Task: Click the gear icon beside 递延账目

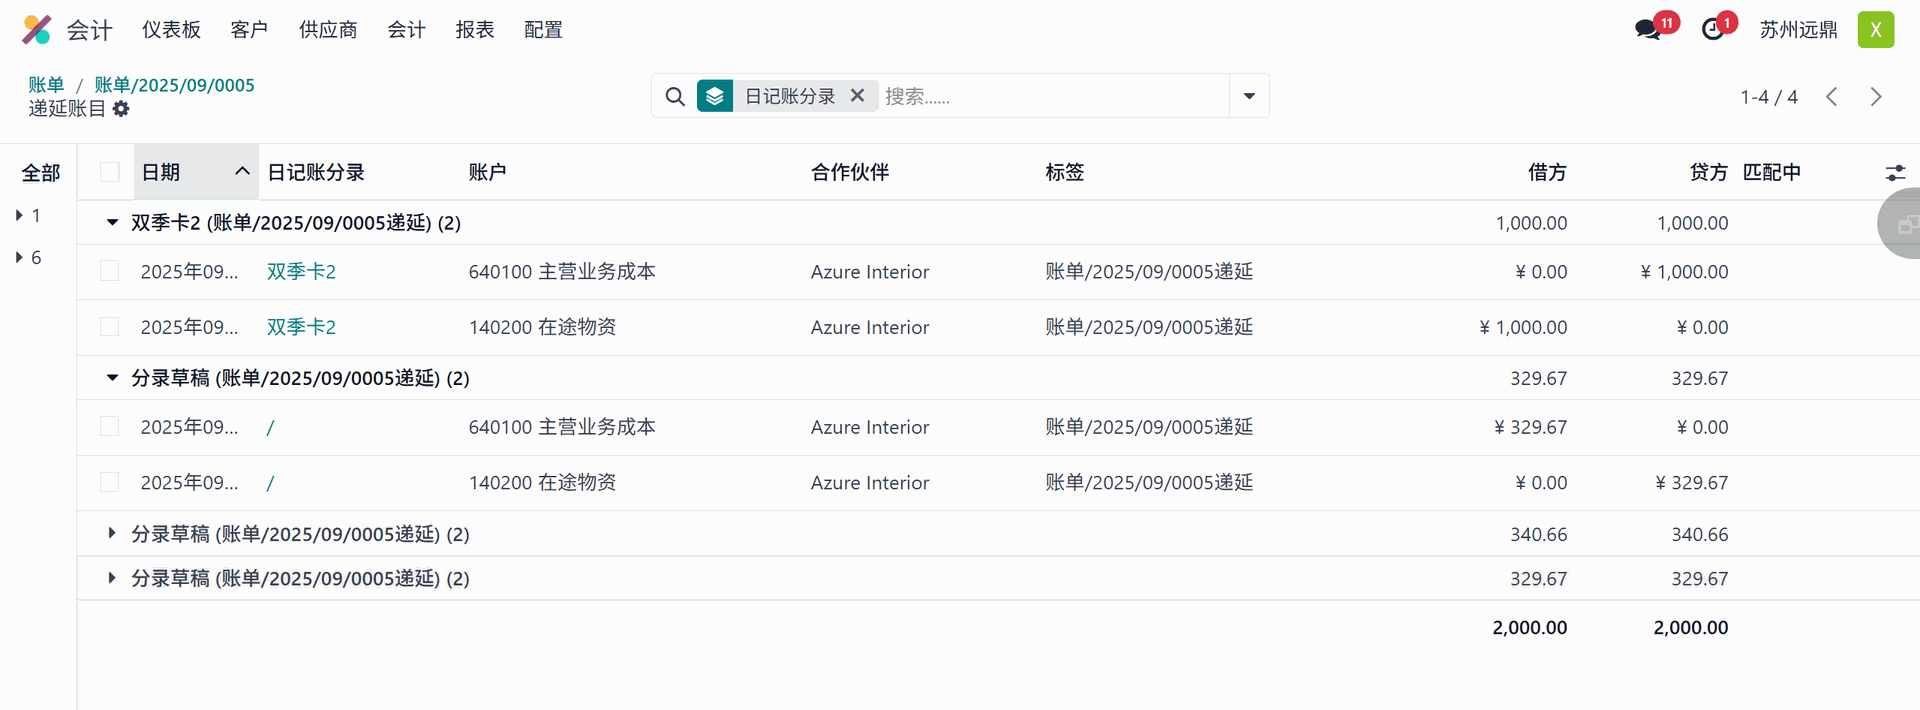Action: 121,109
